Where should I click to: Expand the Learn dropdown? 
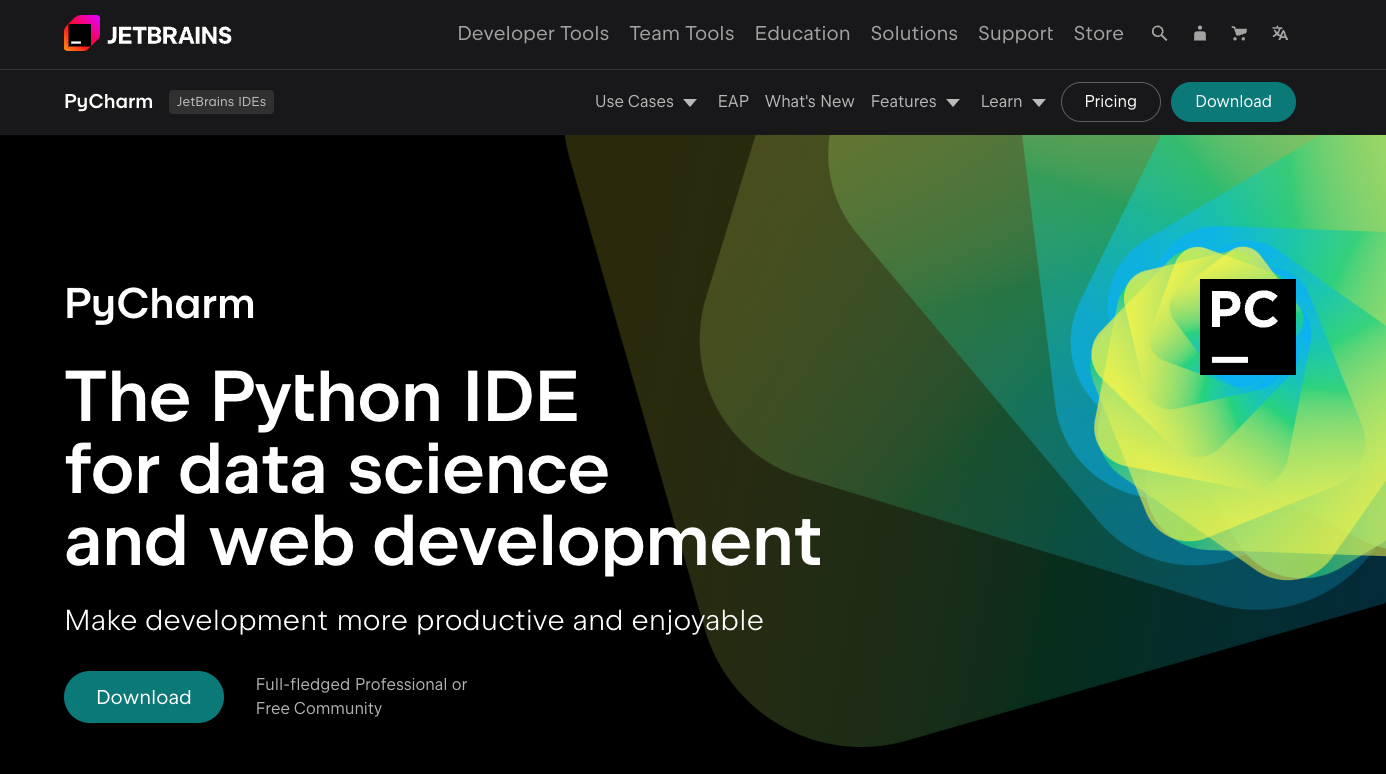(1012, 101)
